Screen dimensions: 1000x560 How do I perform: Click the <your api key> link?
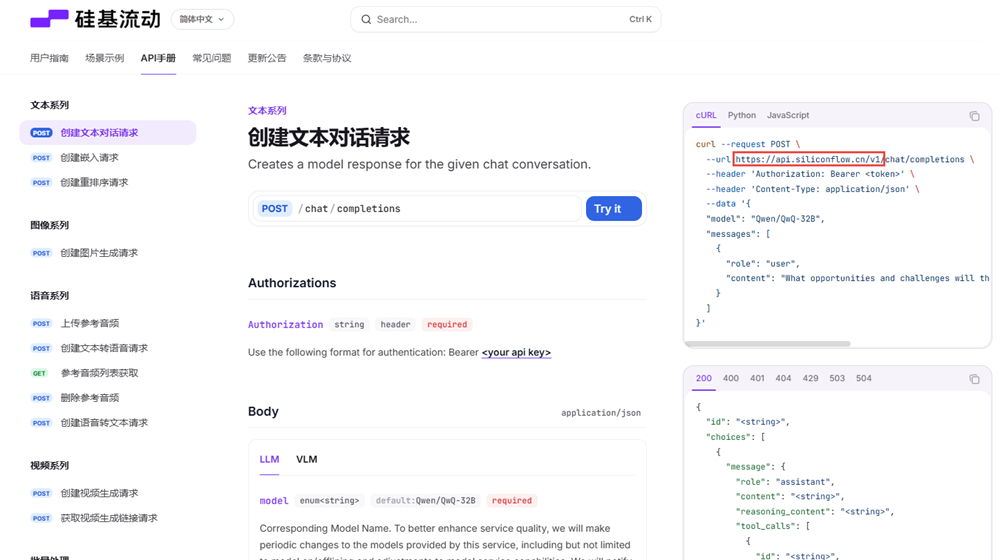point(516,352)
